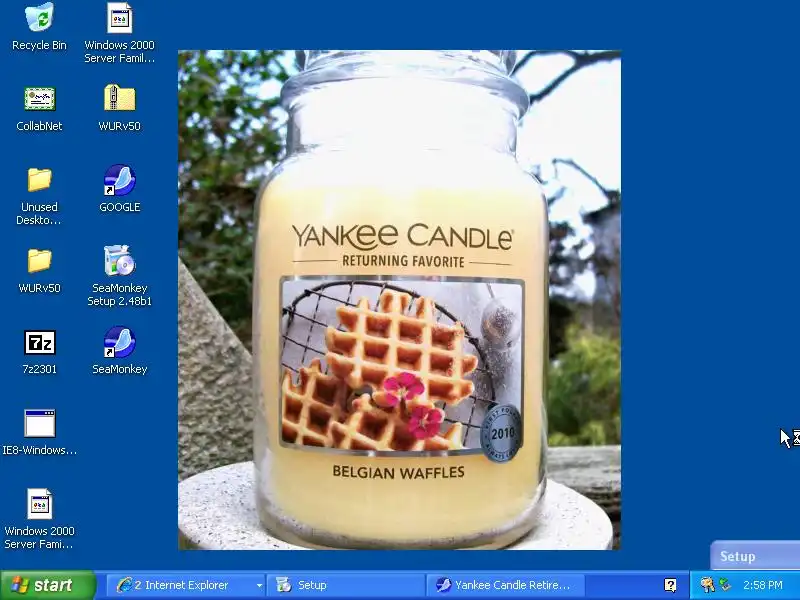This screenshot has height=600, width=800.
Task: Select the top Windows 2000 Server Family icon
Action: click(x=119, y=18)
